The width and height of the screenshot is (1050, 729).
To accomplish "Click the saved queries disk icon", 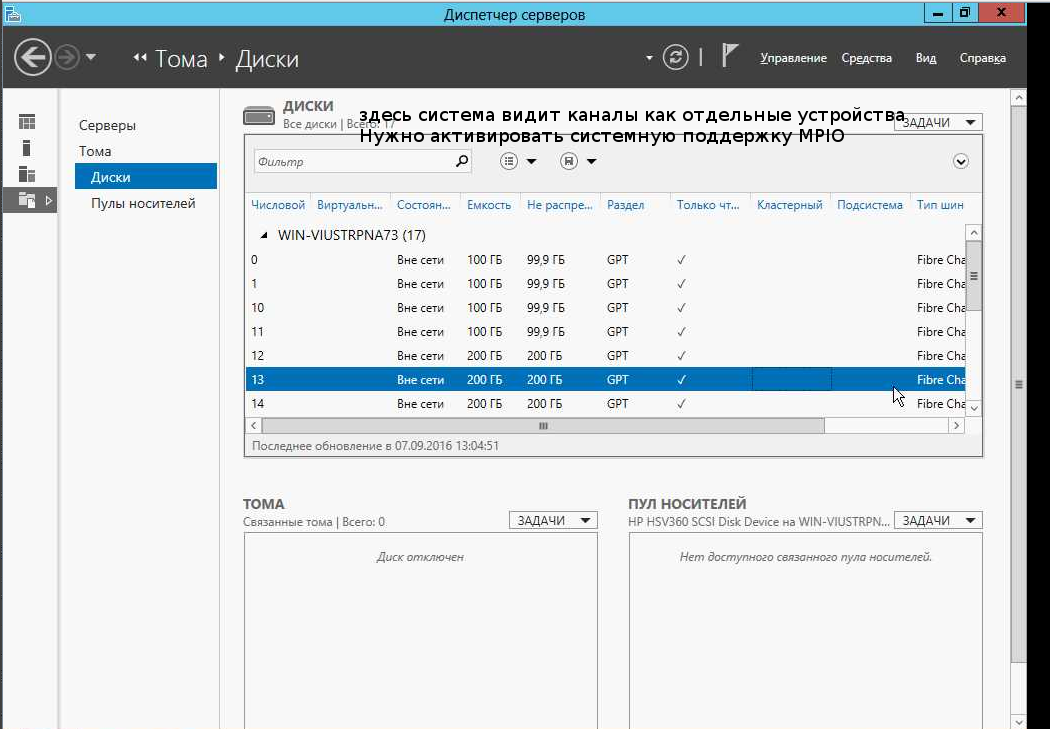I will pyautogui.click(x=569, y=161).
